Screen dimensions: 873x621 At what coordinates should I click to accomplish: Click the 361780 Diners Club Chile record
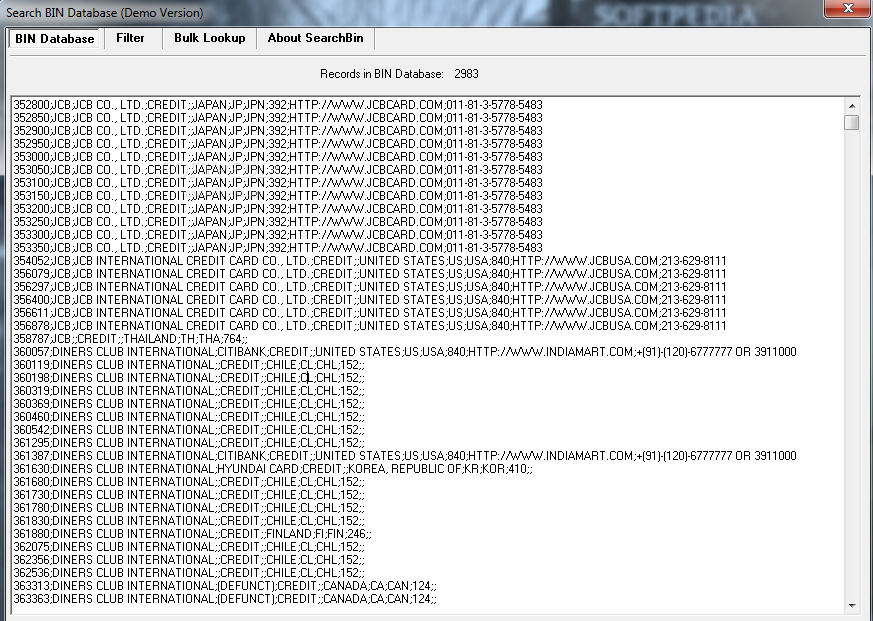(x=189, y=507)
